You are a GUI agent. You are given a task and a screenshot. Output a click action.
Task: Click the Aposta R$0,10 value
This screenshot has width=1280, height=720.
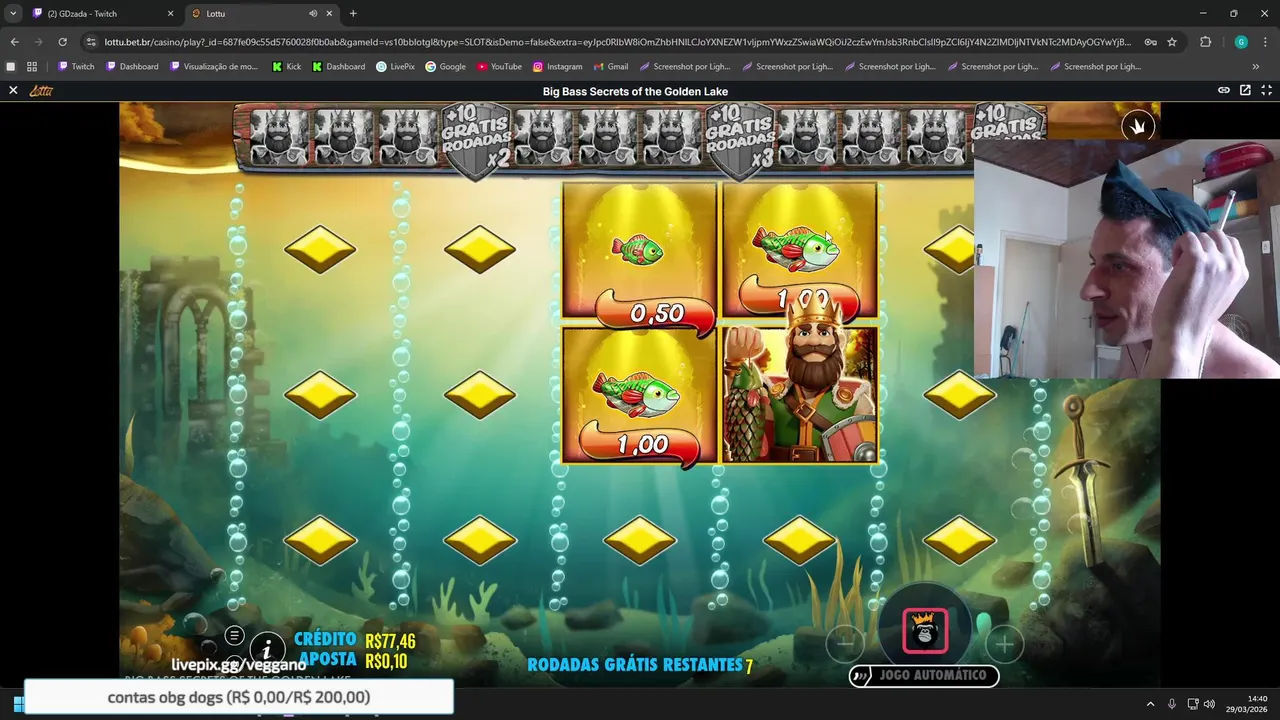click(386, 661)
